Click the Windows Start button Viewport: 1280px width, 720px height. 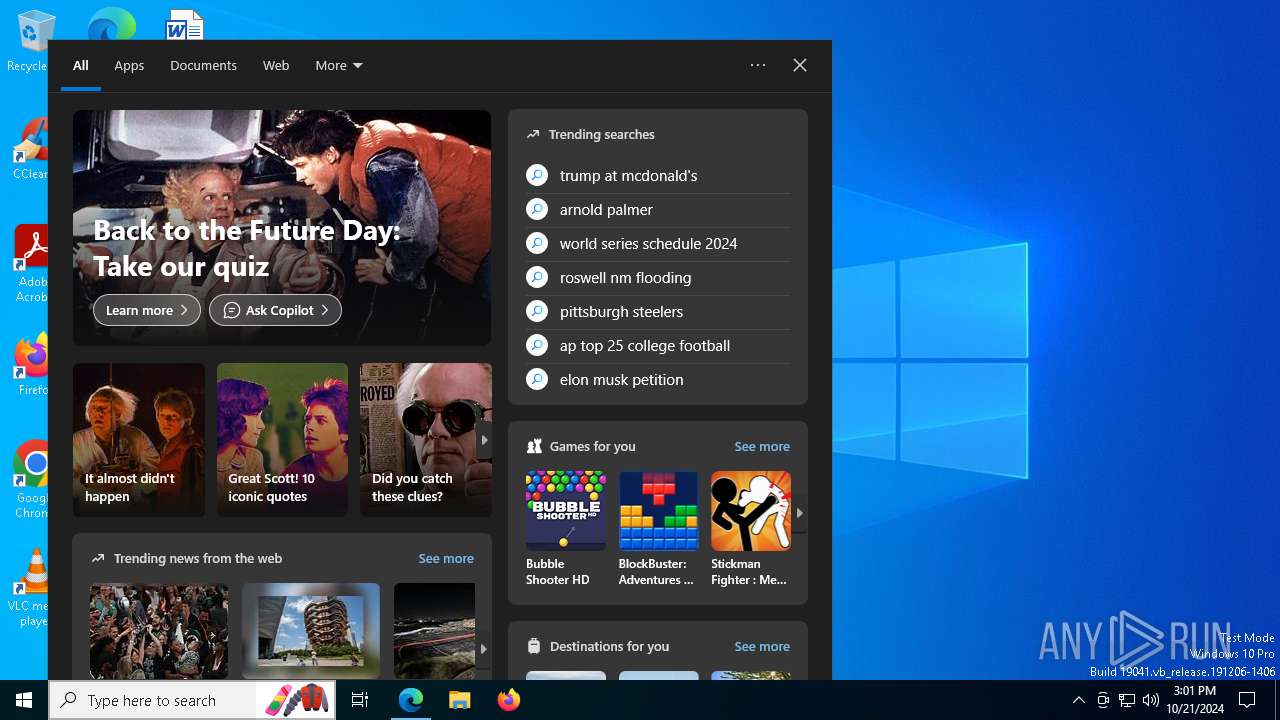pos(24,700)
